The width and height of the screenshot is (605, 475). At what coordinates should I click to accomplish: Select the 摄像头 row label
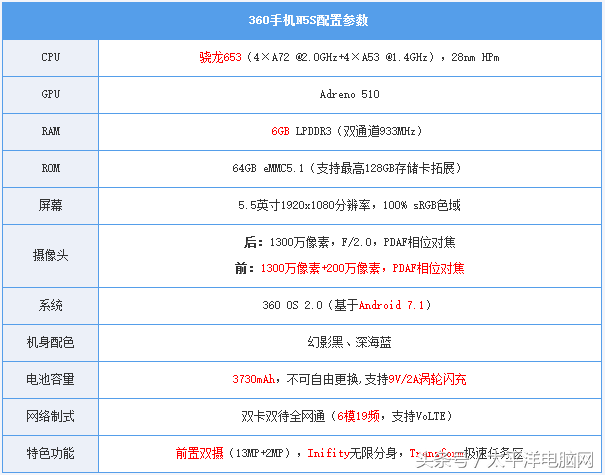51,255
